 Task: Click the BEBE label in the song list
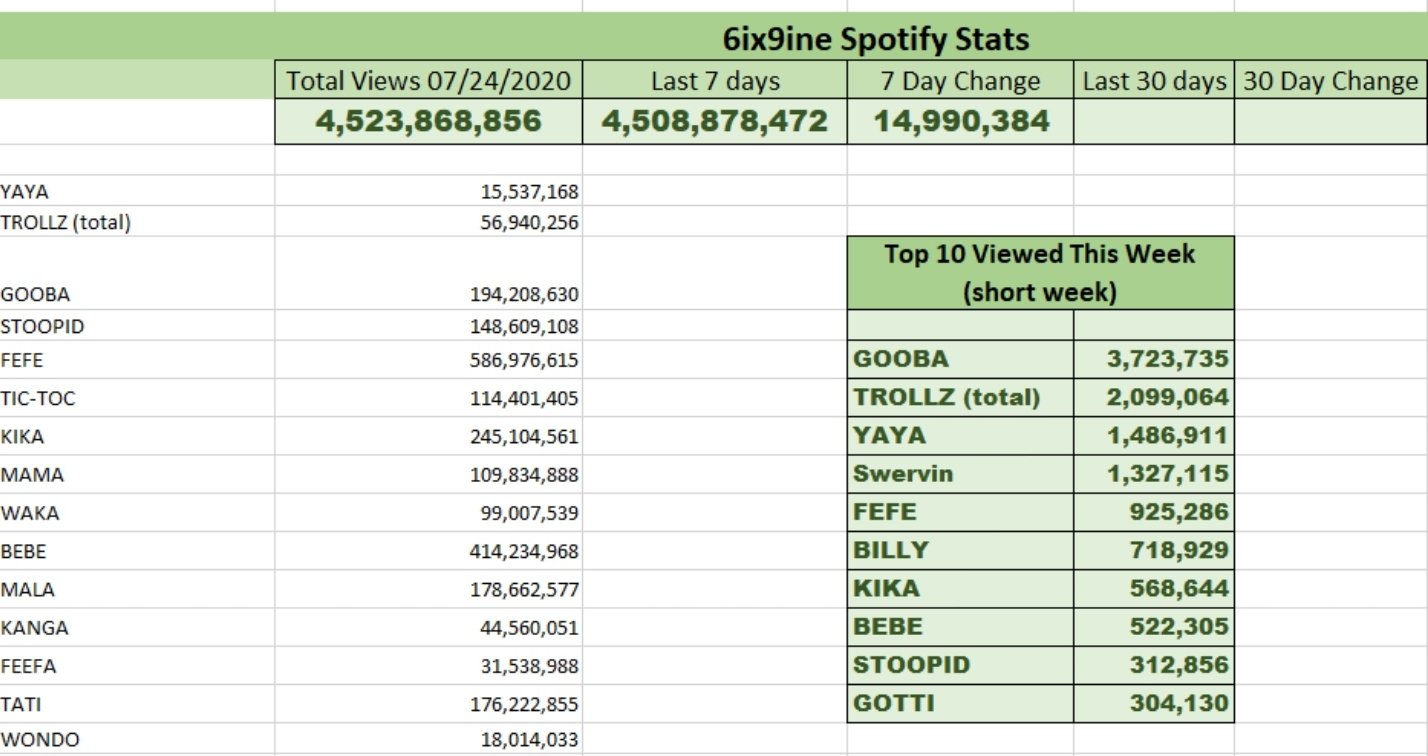point(24,551)
